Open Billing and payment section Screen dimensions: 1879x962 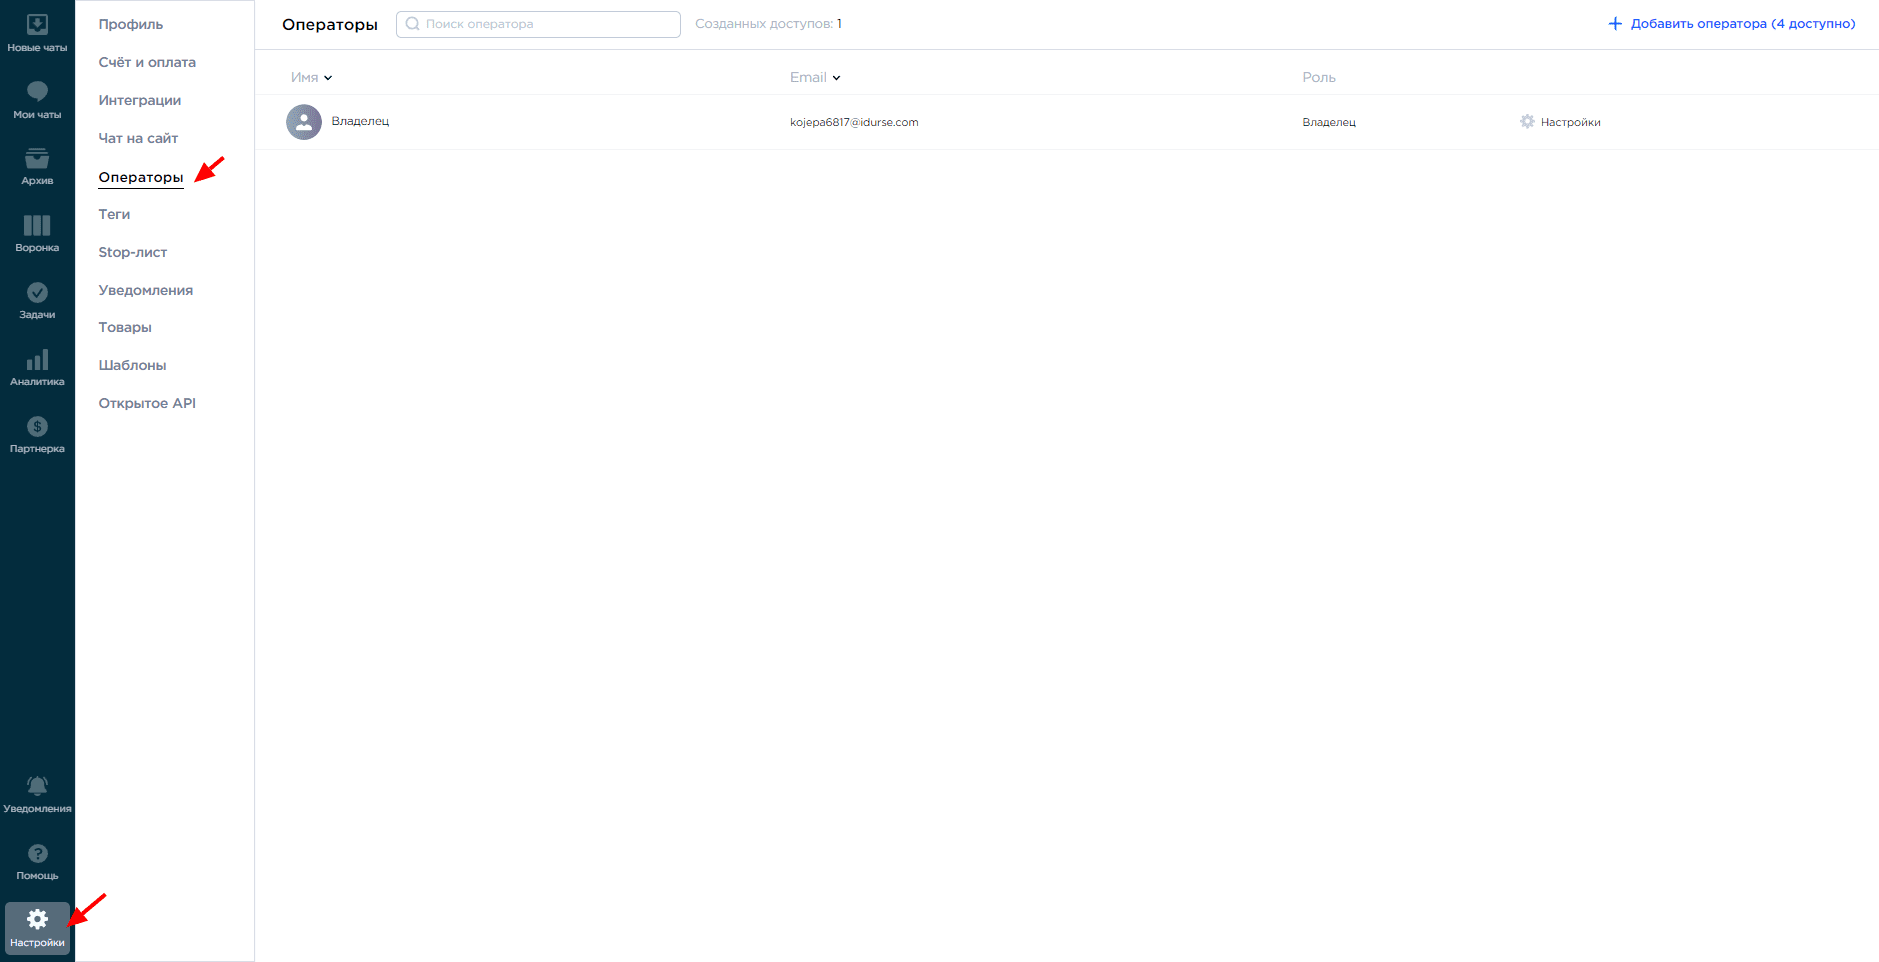click(x=147, y=62)
